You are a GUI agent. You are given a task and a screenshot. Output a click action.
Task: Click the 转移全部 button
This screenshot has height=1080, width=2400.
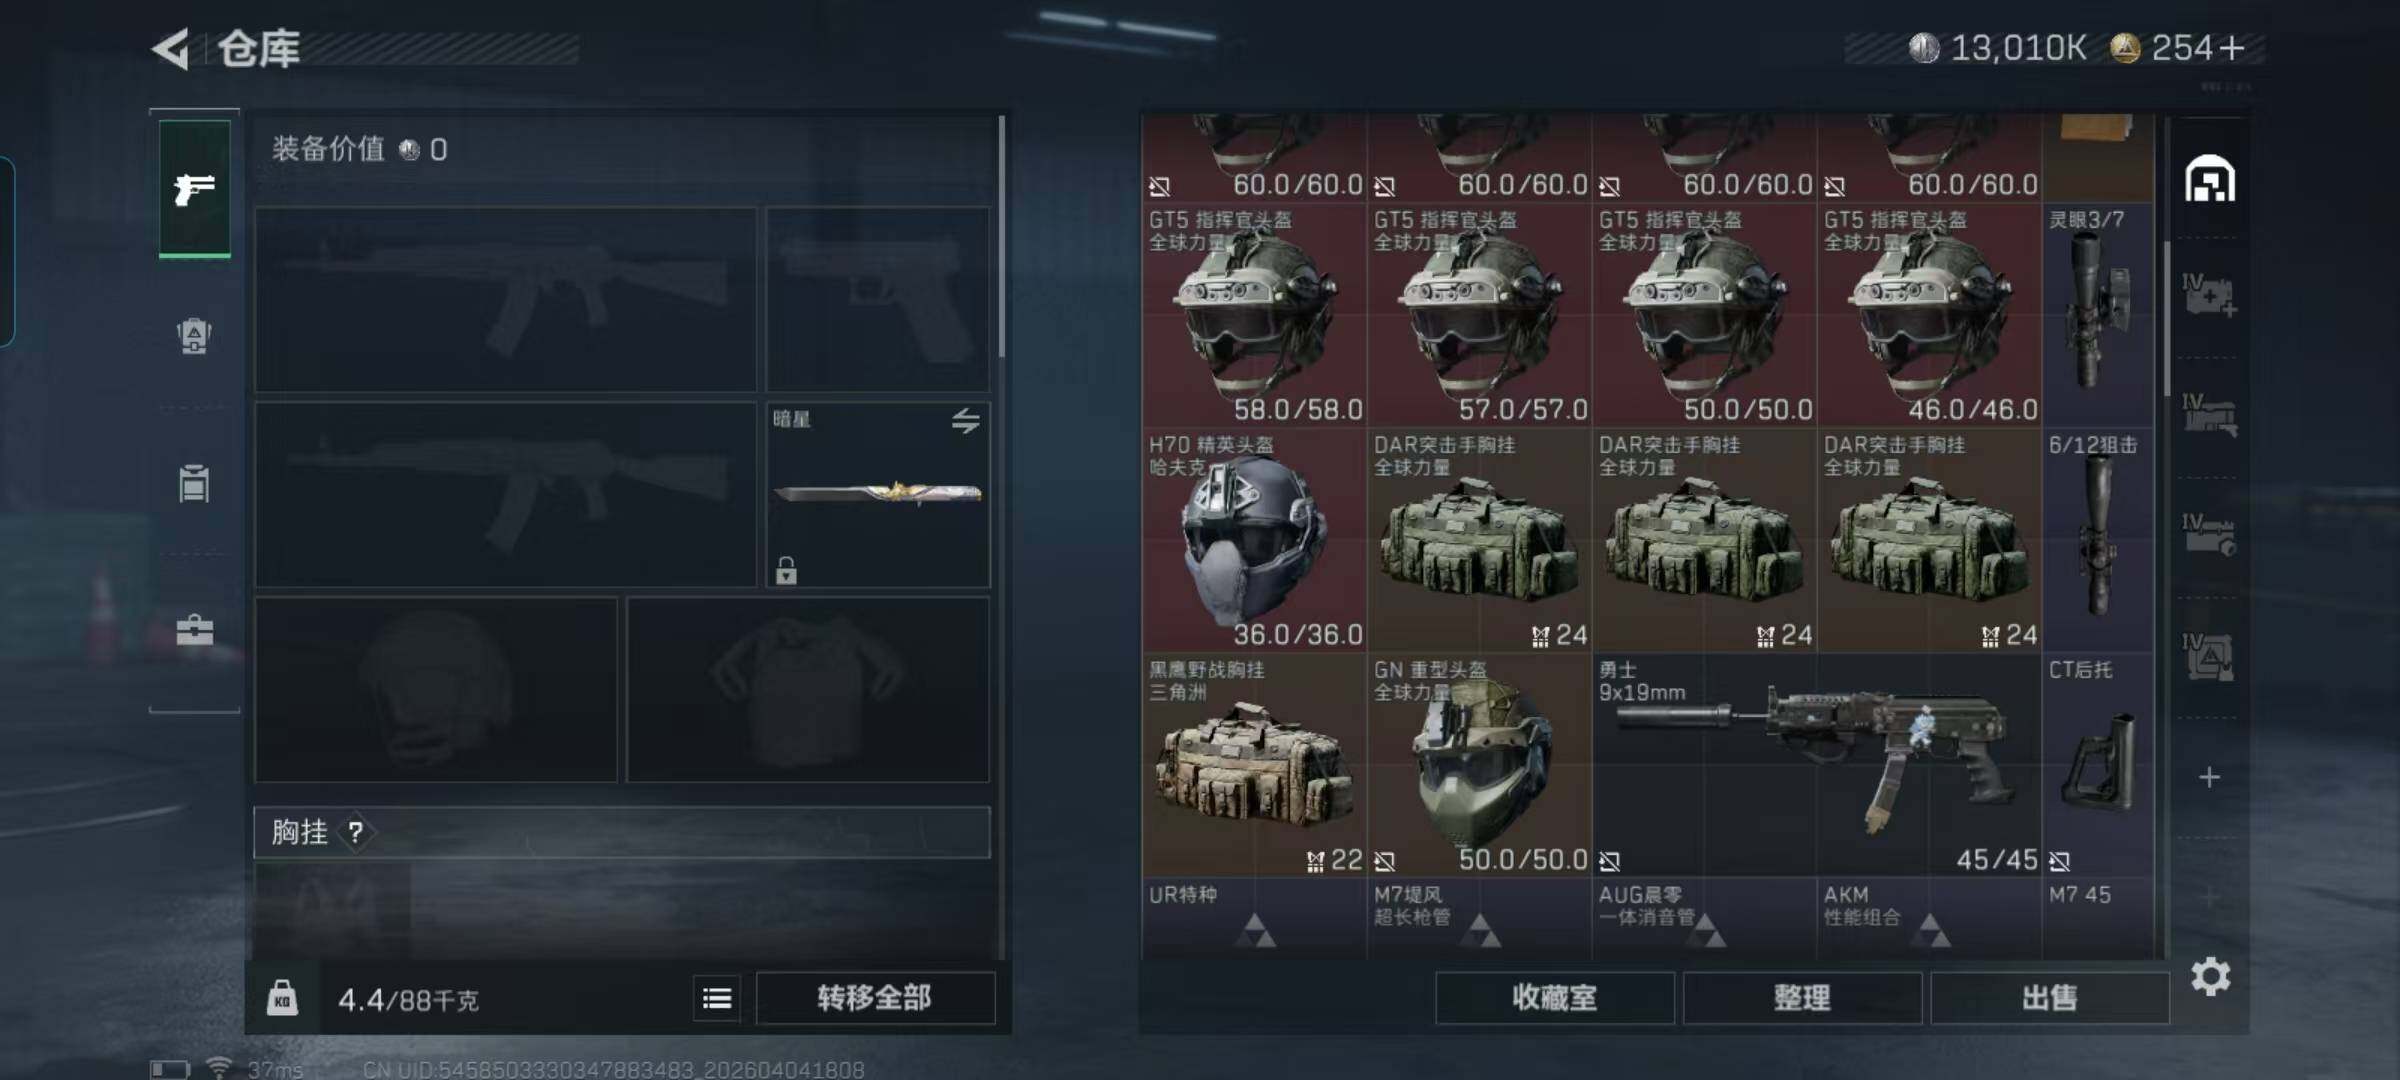pos(874,998)
